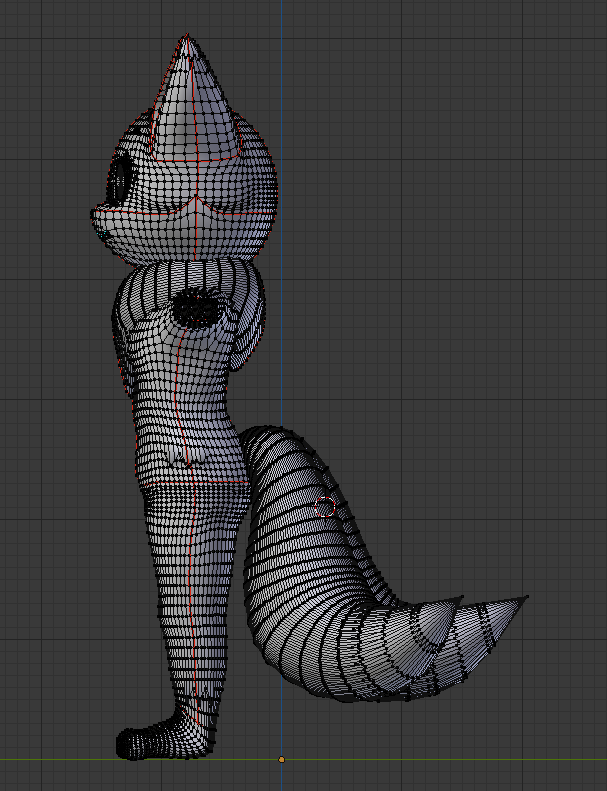
Task: Select the vertex at the ear tip
Action: tap(187, 35)
